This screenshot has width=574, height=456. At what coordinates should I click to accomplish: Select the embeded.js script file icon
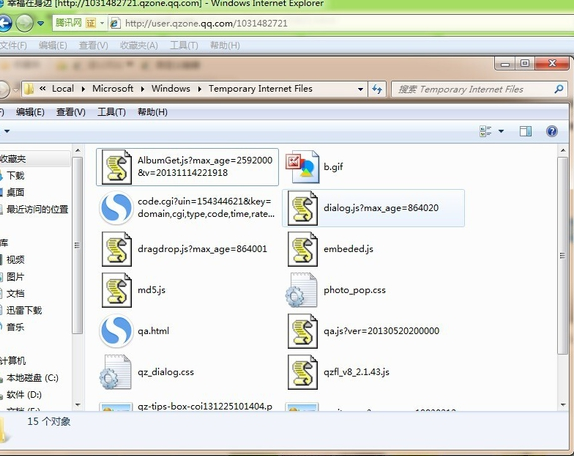point(302,249)
